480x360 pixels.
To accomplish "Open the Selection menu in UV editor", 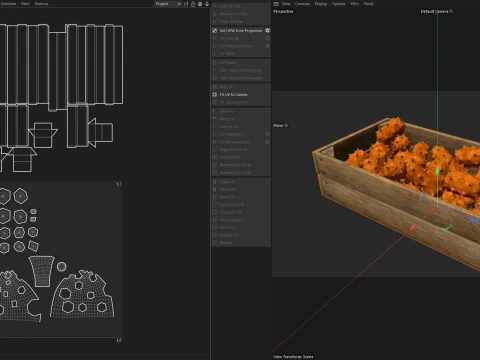I will click(x=8, y=4).
